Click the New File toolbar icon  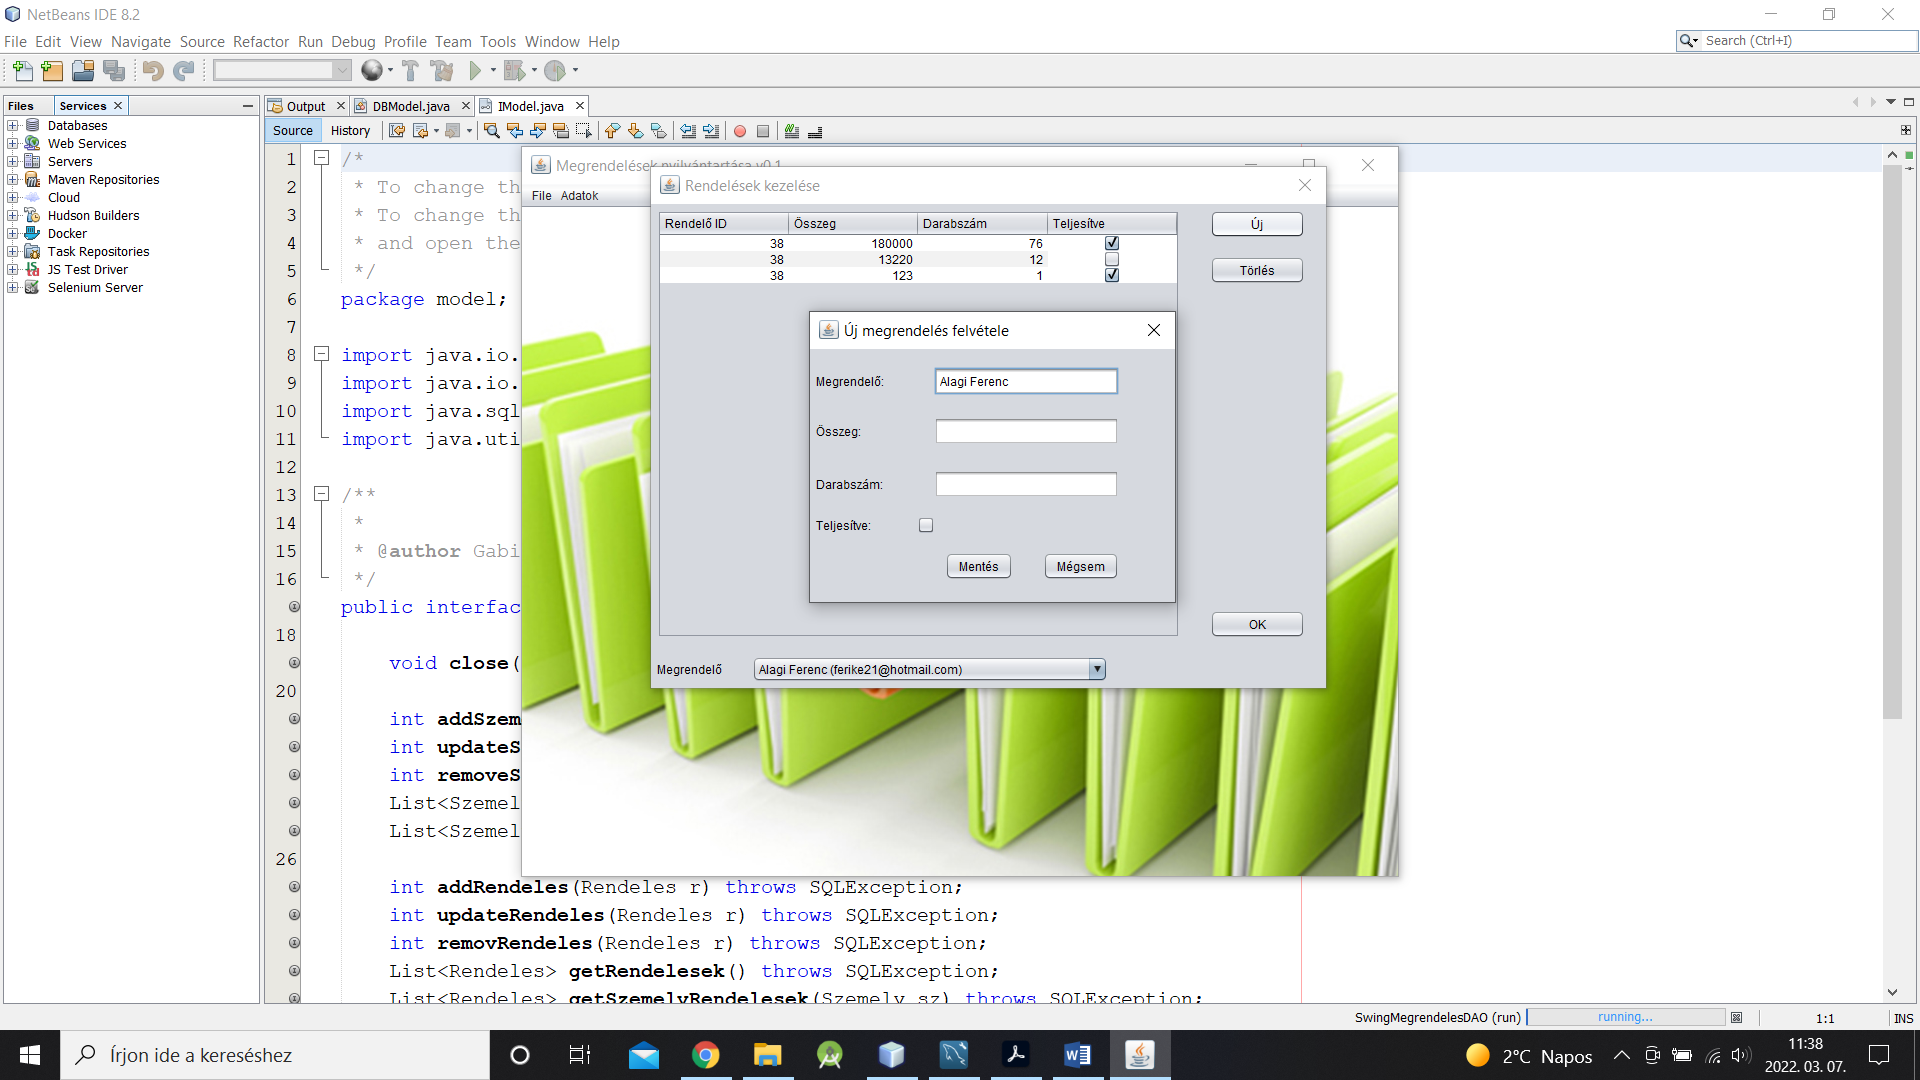(22, 70)
